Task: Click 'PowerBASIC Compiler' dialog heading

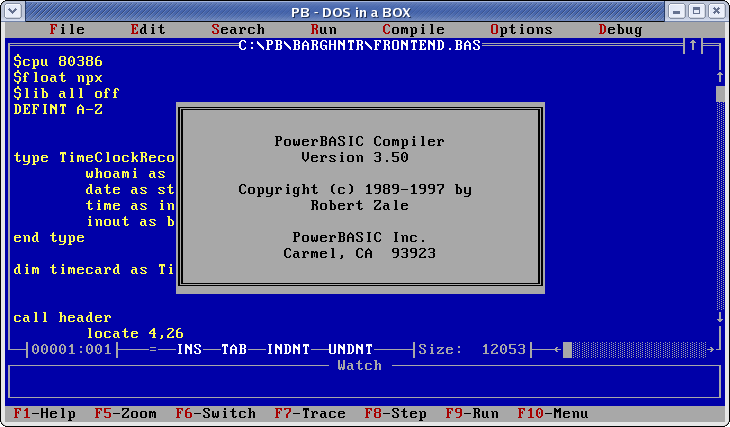Action: point(359,142)
